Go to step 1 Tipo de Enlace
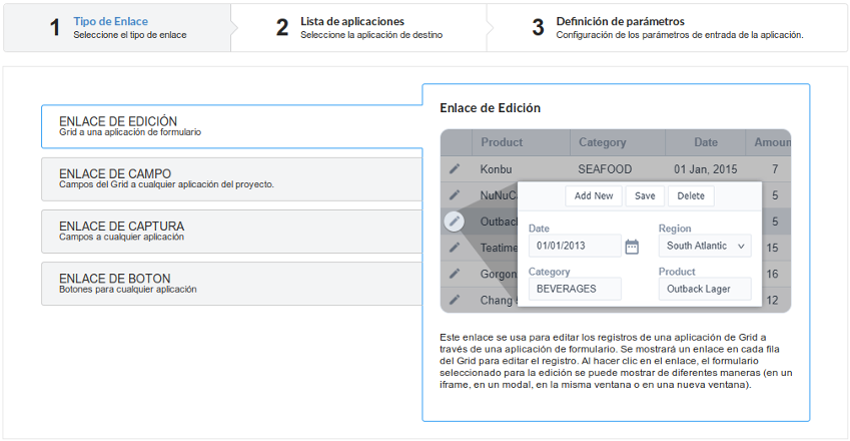The image size is (850, 441). coord(116,27)
